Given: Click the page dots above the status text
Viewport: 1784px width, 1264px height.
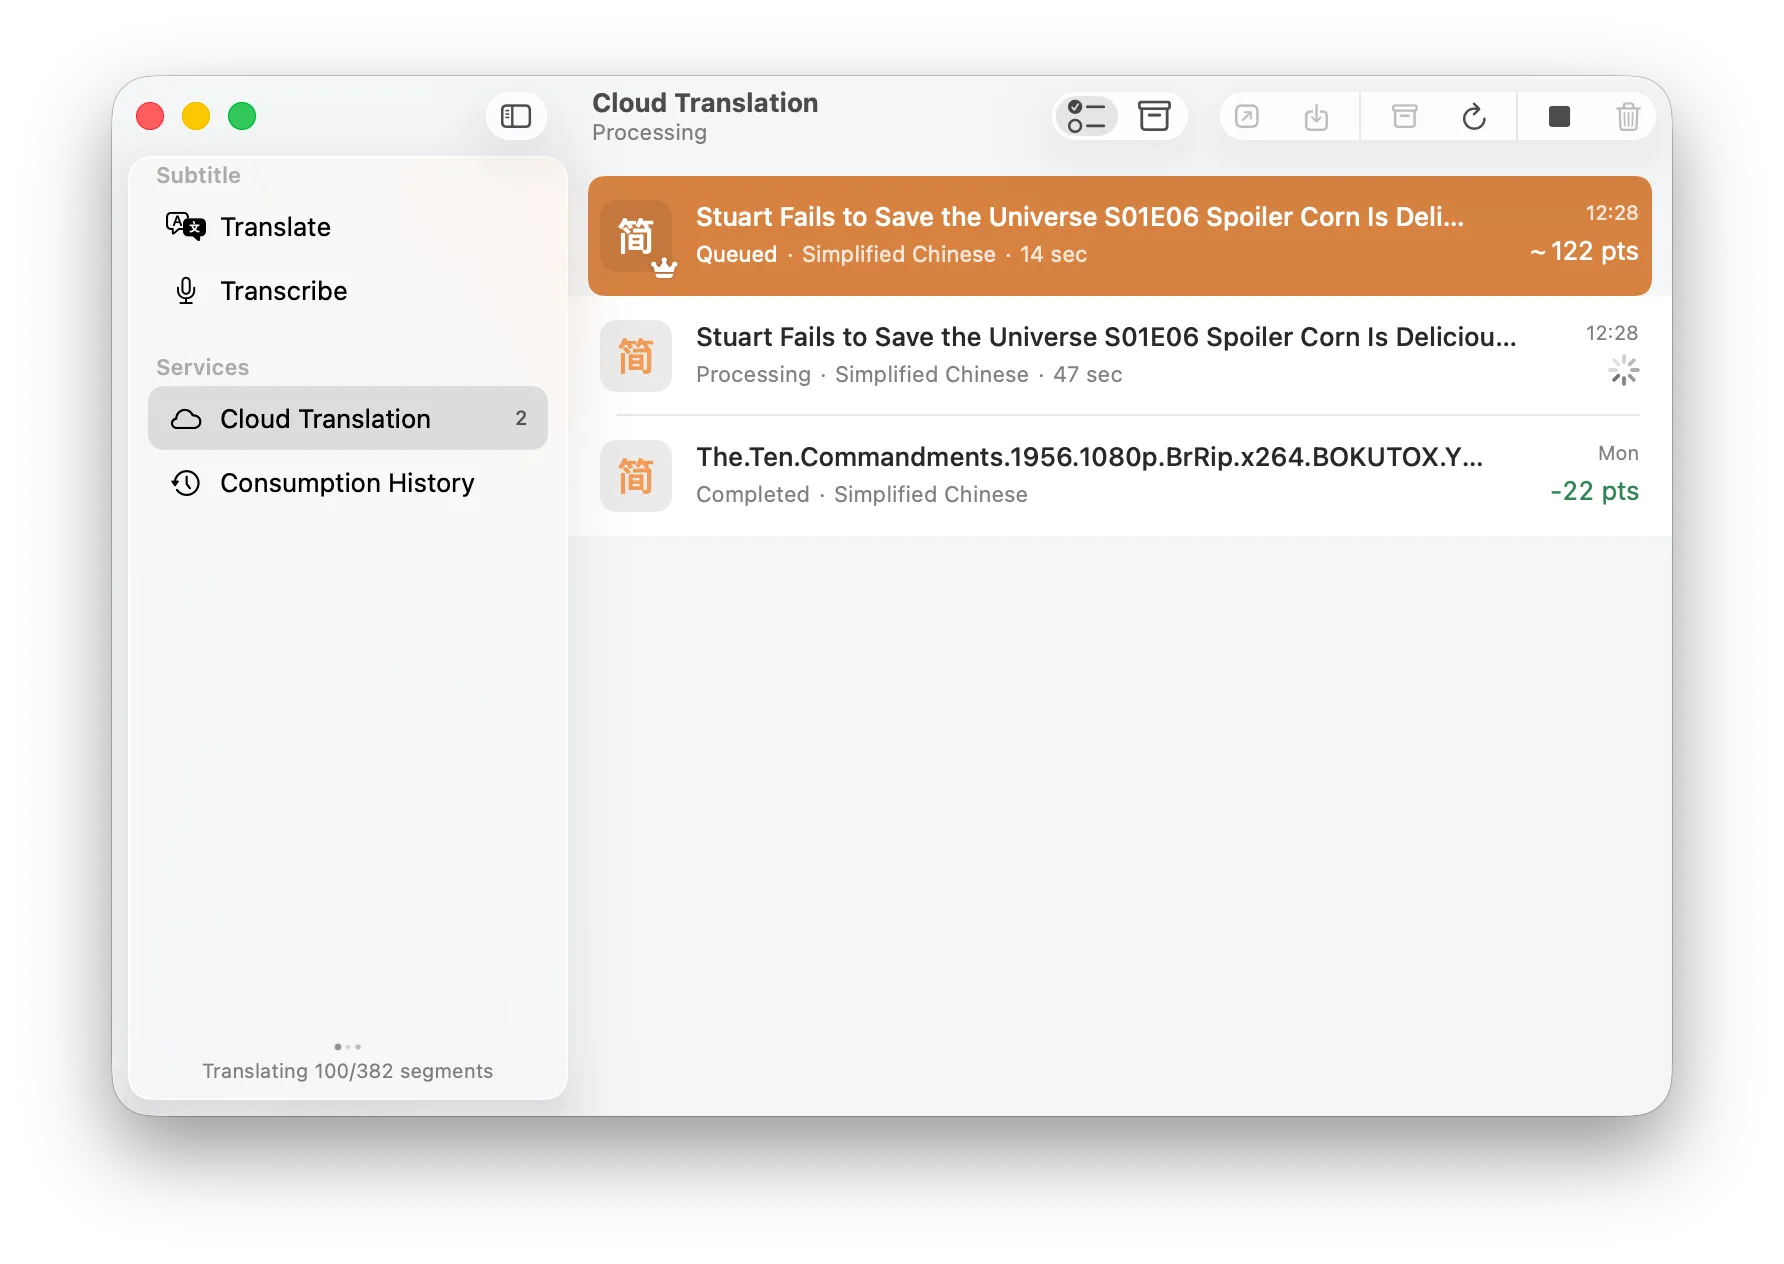Looking at the screenshot, I should point(348,1047).
